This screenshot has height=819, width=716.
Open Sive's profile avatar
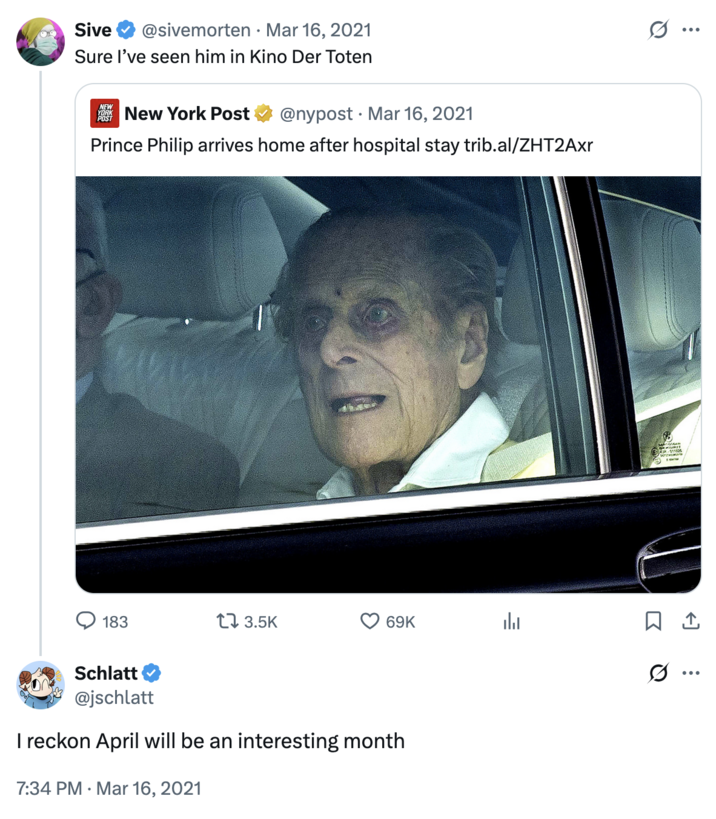[x=40, y=41]
